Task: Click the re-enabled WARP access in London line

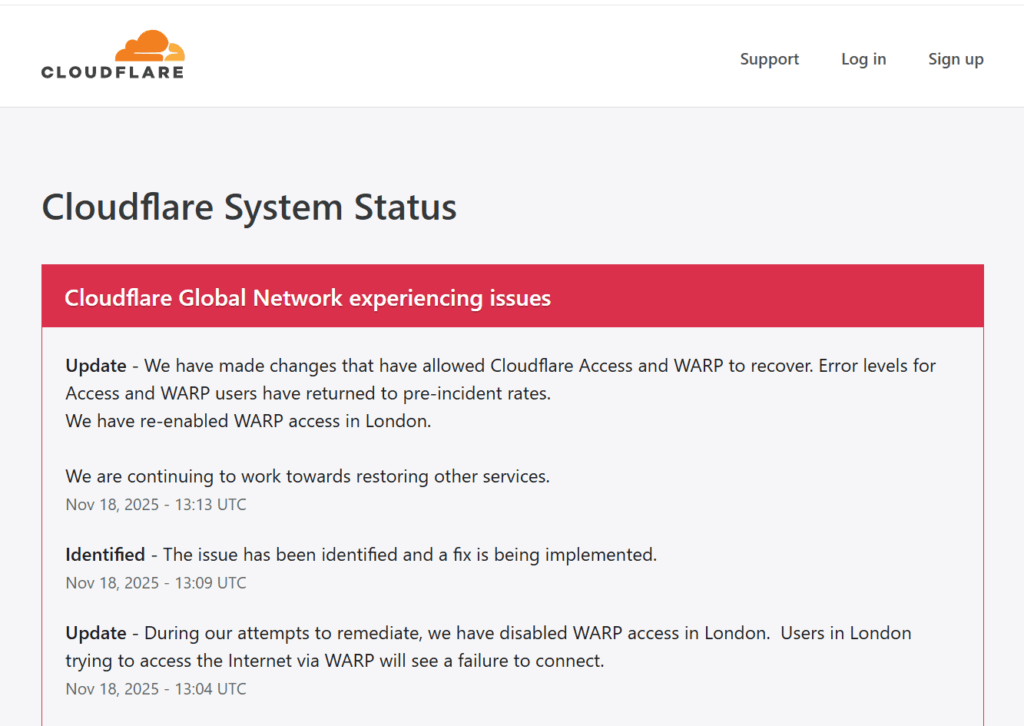Action: [248, 421]
